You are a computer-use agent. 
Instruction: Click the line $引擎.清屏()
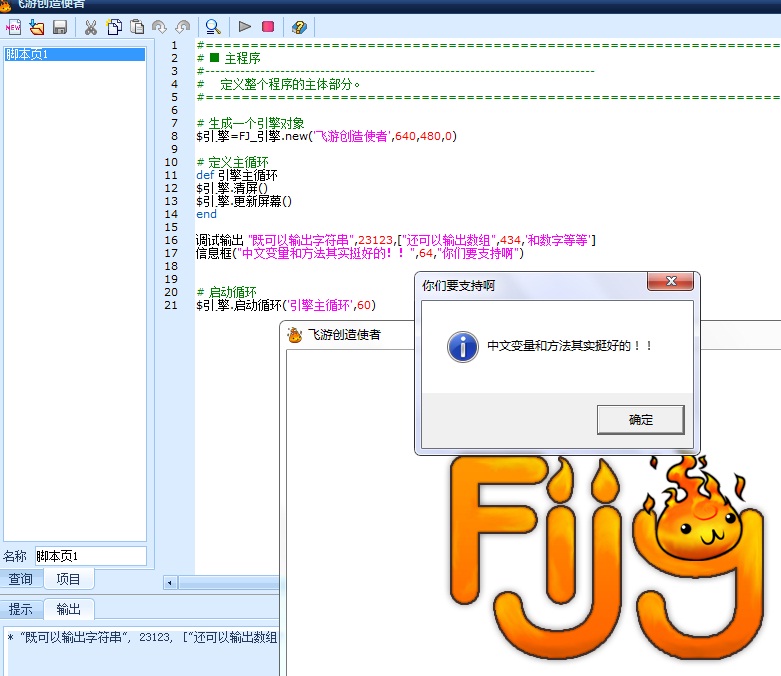[232, 188]
